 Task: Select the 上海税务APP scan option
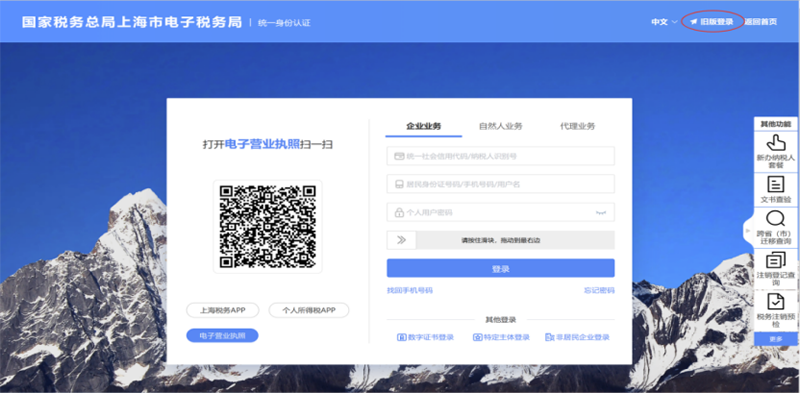[x=222, y=310]
